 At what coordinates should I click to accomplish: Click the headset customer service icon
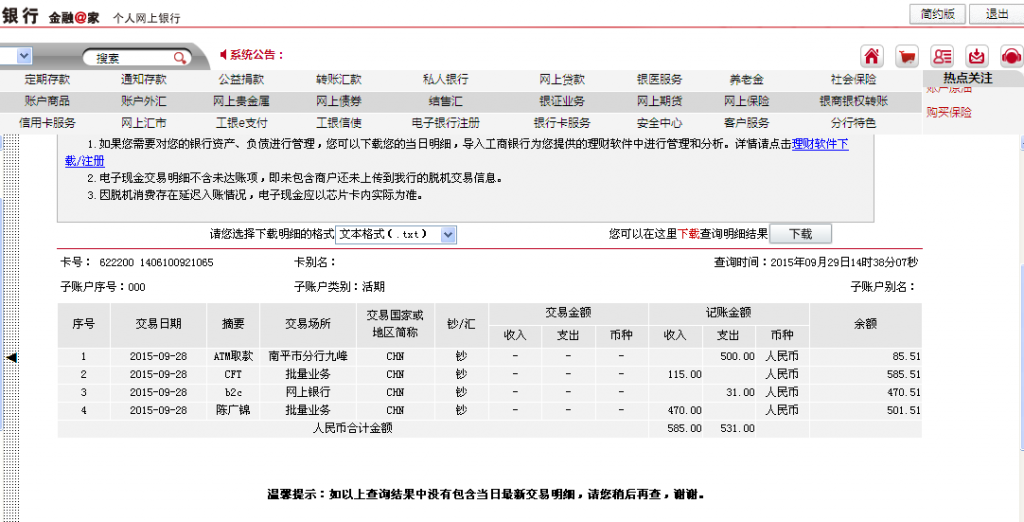tap(1011, 56)
